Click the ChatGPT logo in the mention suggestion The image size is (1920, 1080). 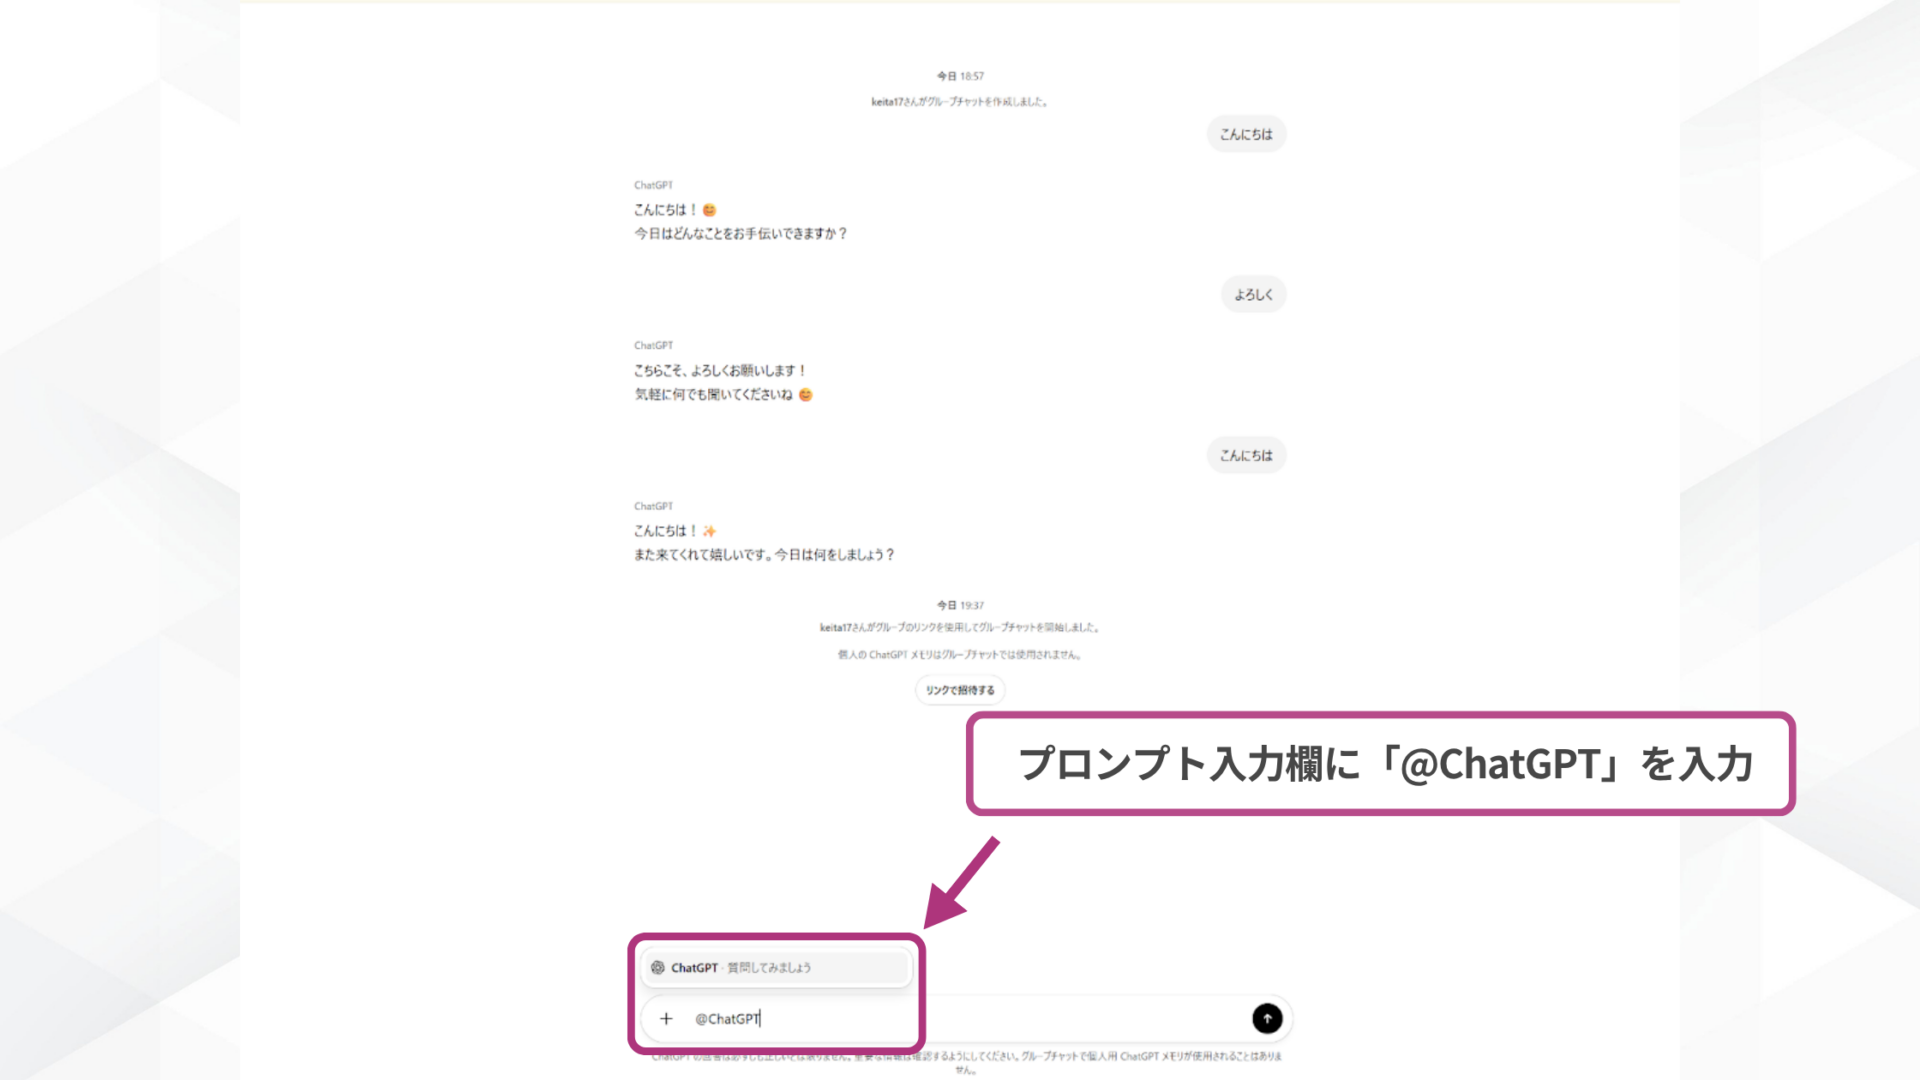tap(658, 967)
